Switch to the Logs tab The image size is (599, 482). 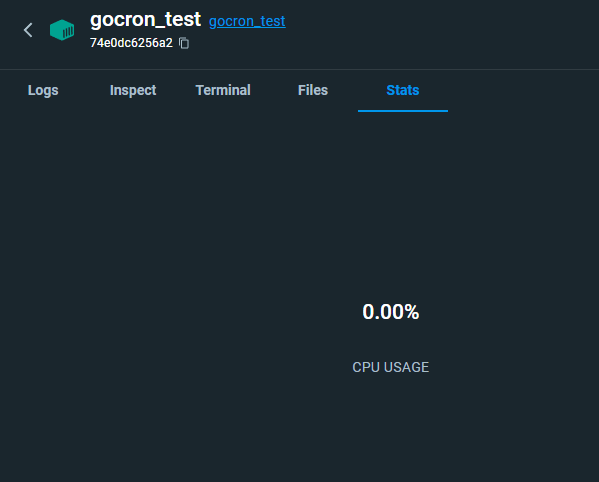(x=43, y=91)
